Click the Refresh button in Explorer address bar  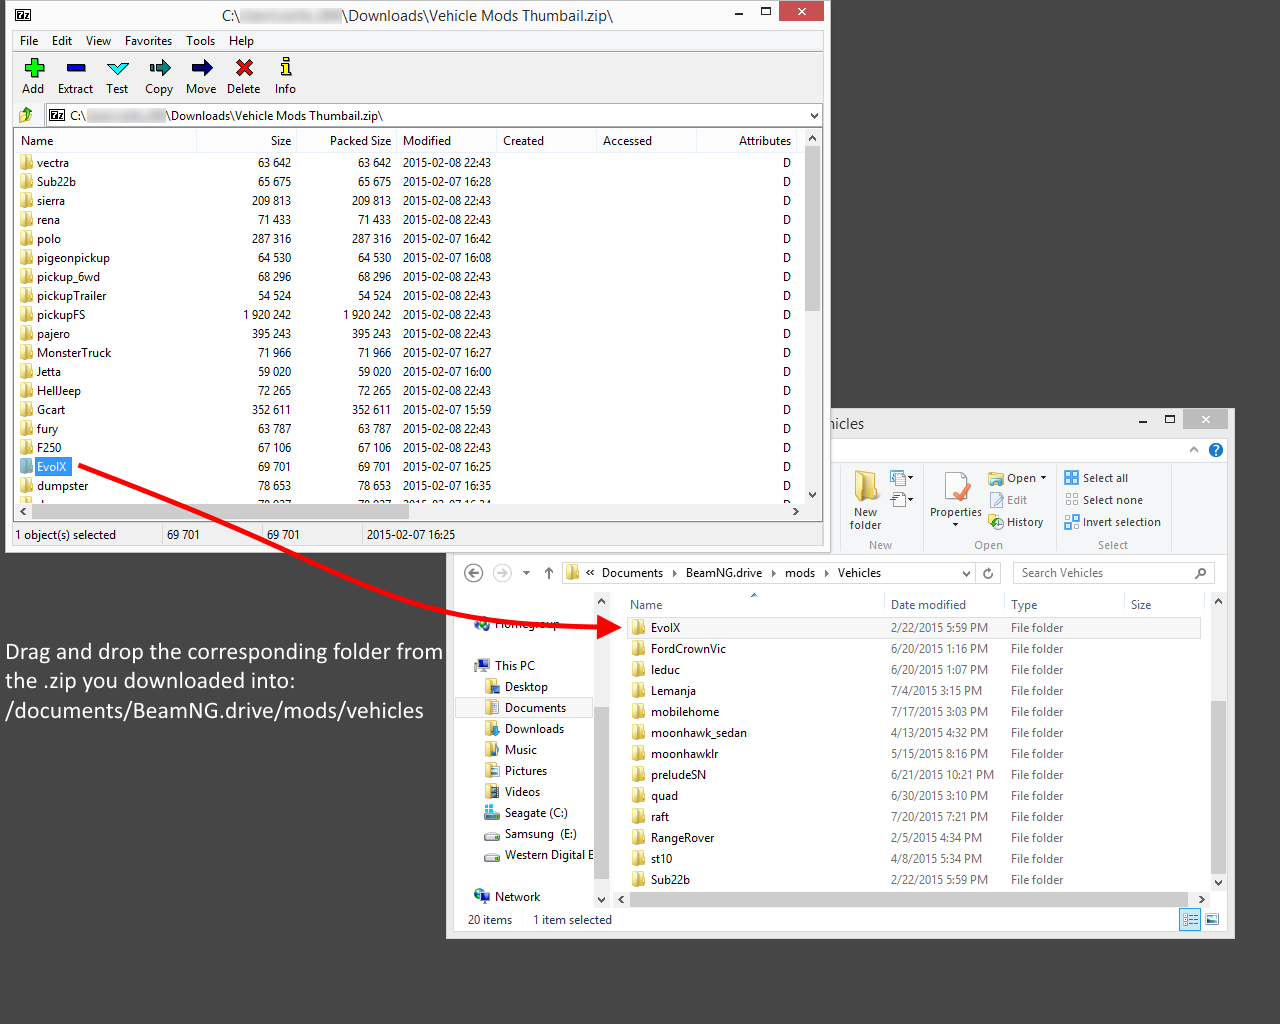pyautogui.click(x=988, y=573)
